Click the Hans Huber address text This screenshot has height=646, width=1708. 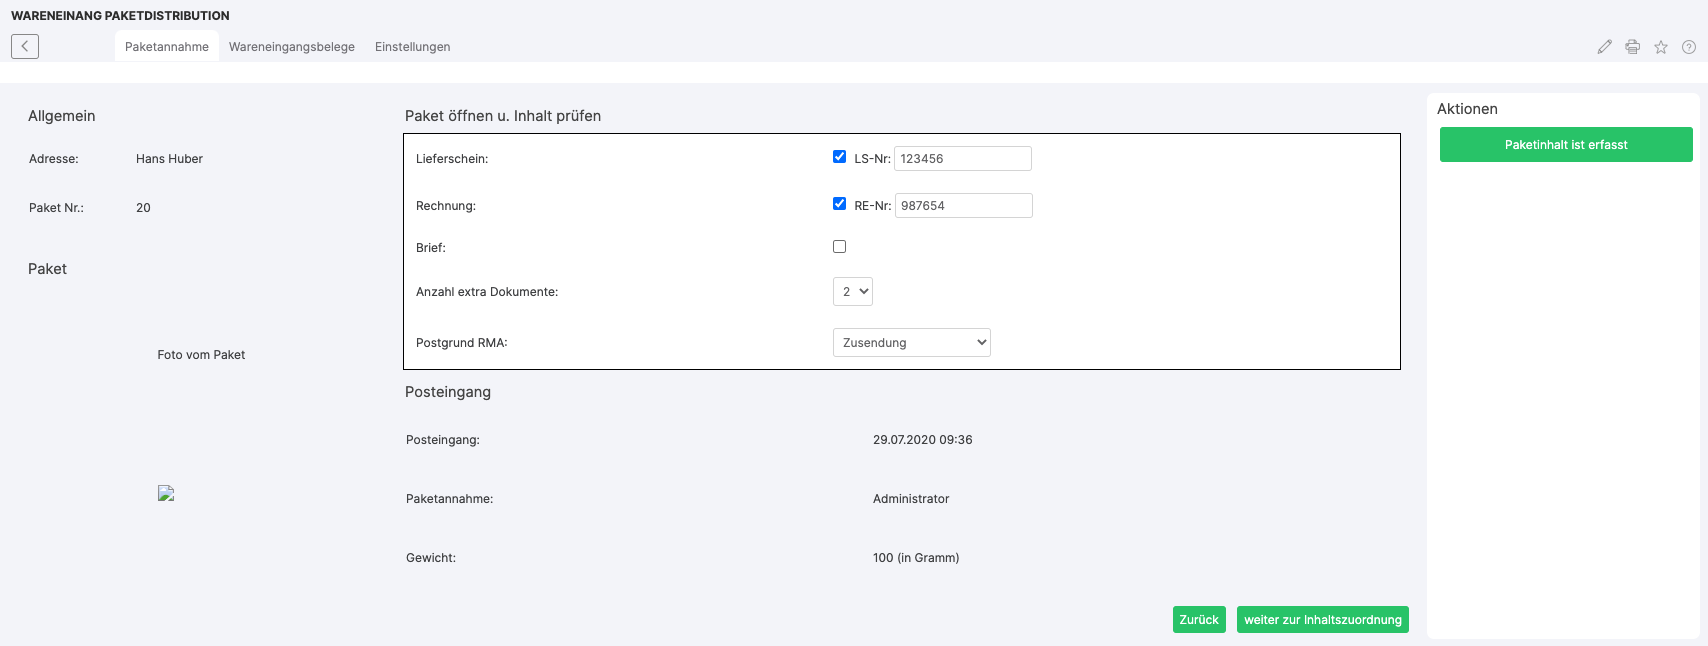[169, 159]
